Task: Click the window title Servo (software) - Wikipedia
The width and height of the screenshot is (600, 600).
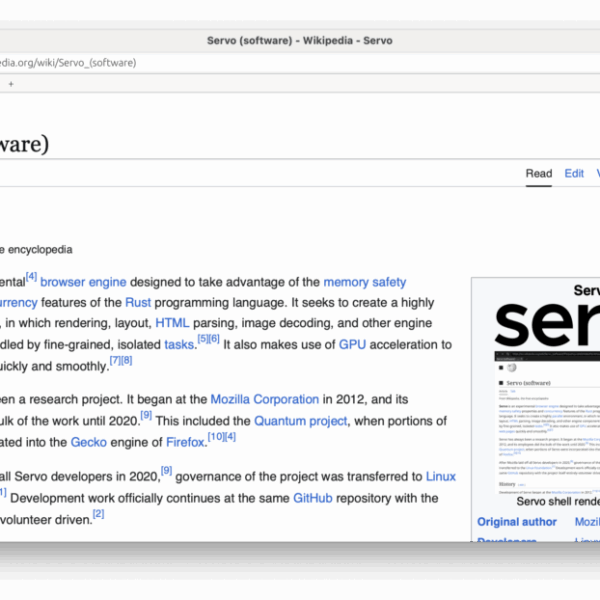Action: [x=300, y=41]
